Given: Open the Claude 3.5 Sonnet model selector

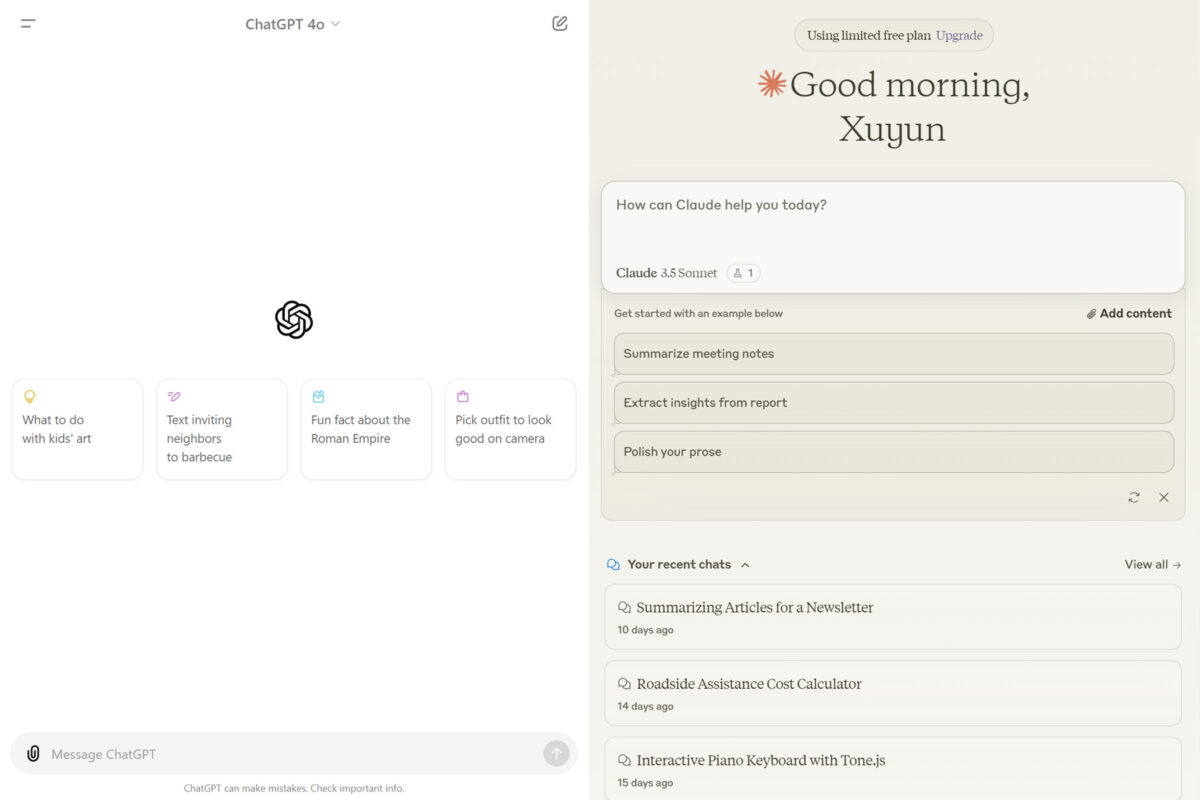Looking at the screenshot, I should point(666,273).
